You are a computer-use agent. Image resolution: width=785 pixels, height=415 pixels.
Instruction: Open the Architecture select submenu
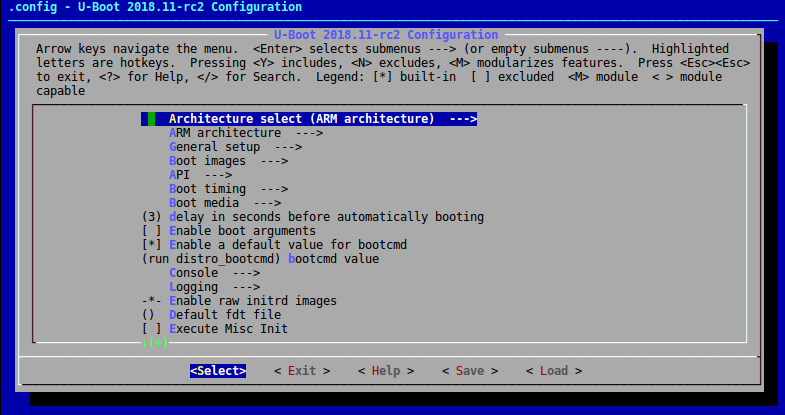(309, 119)
